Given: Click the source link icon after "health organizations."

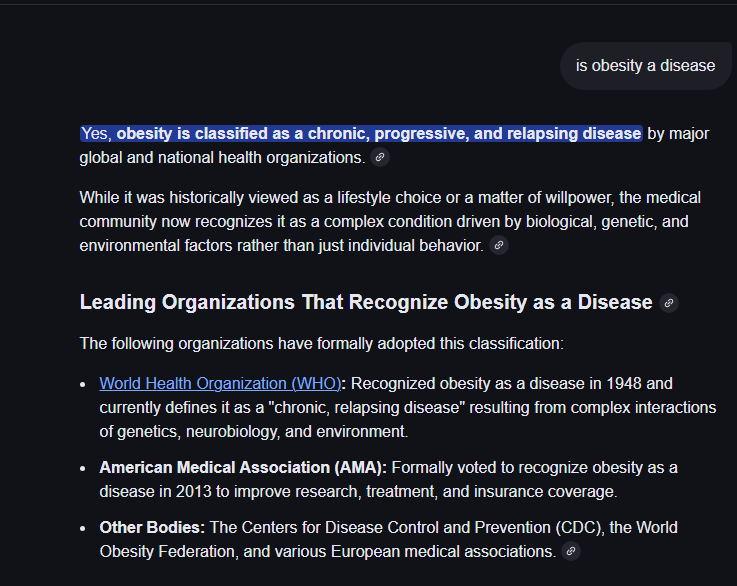Looking at the screenshot, I should (380, 157).
